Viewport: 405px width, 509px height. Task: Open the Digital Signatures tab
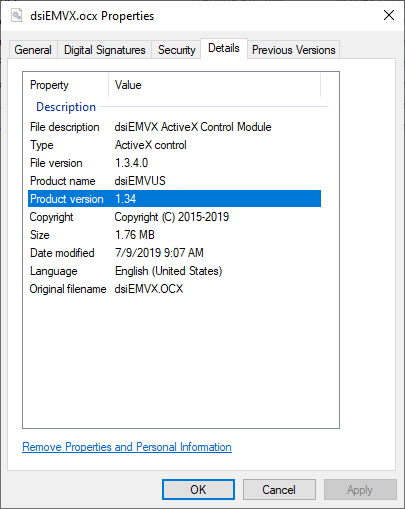click(x=105, y=50)
